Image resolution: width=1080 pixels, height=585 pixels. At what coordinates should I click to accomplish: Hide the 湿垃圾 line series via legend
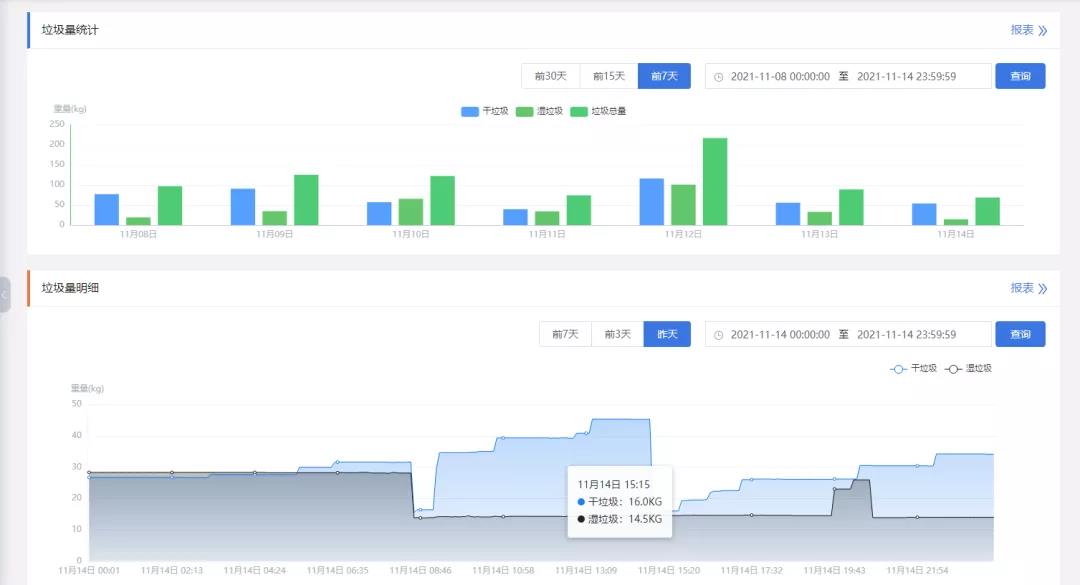(x=968, y=369)
